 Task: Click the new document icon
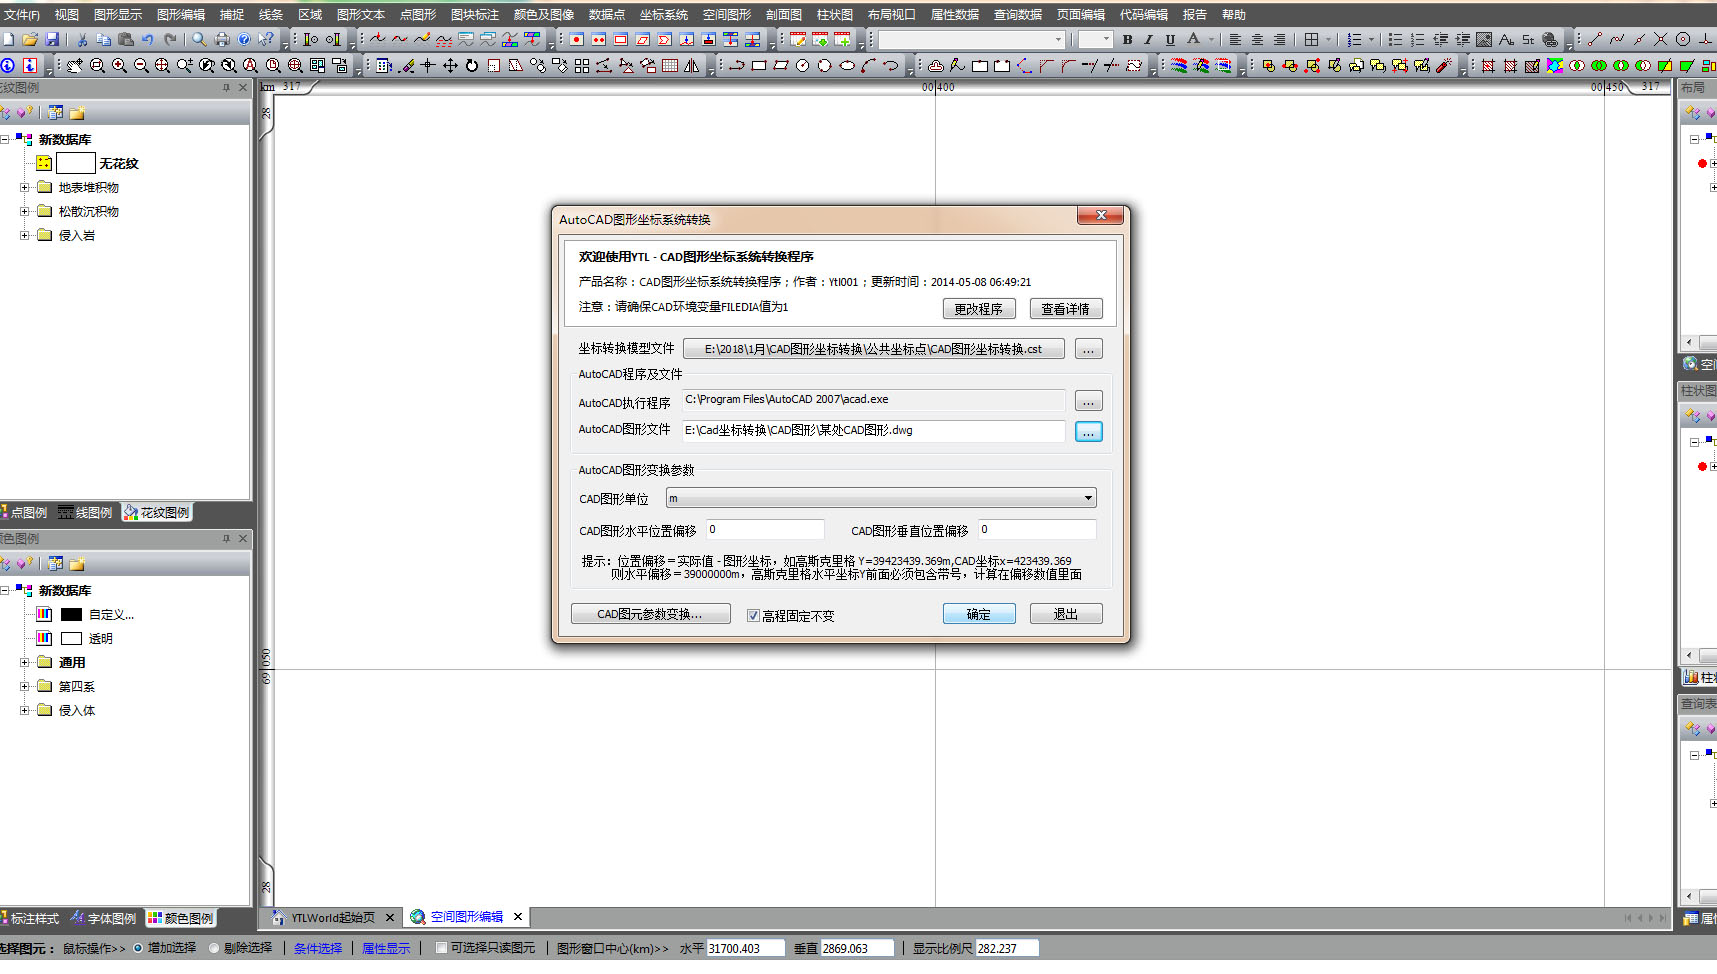[x=8, y=40]
